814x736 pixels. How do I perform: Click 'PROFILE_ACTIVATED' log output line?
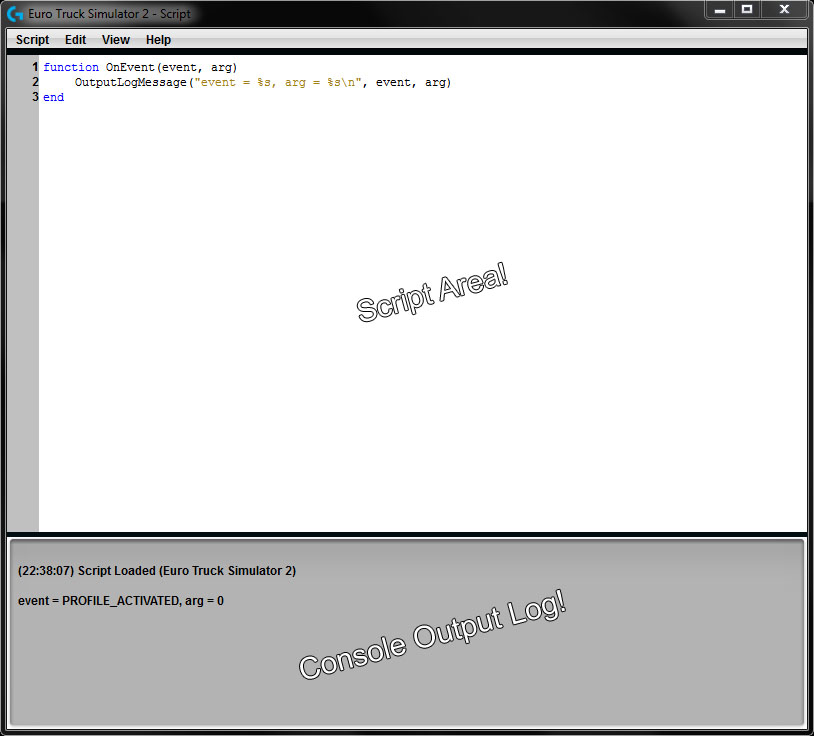[x=120, y=601]
